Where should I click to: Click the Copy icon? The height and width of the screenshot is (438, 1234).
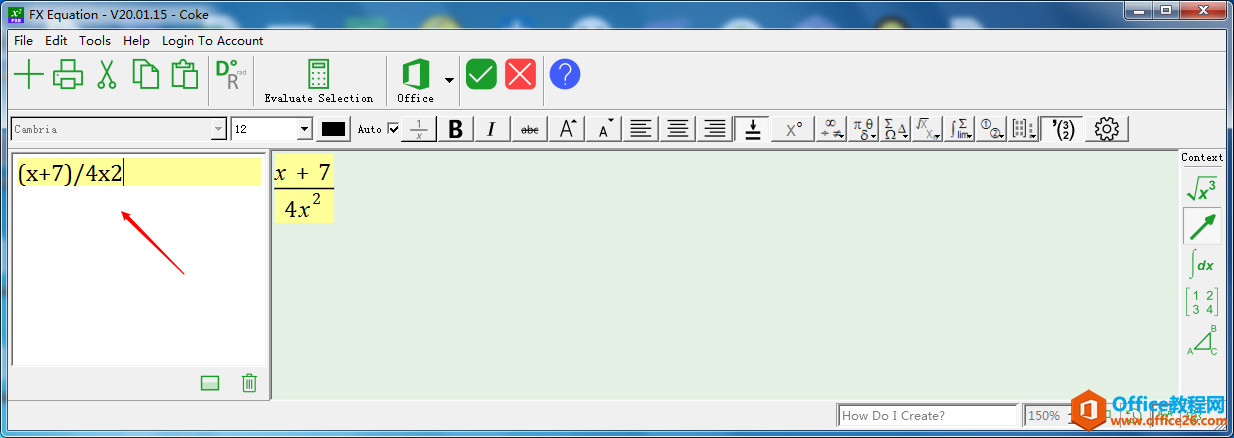click(146, 75)
